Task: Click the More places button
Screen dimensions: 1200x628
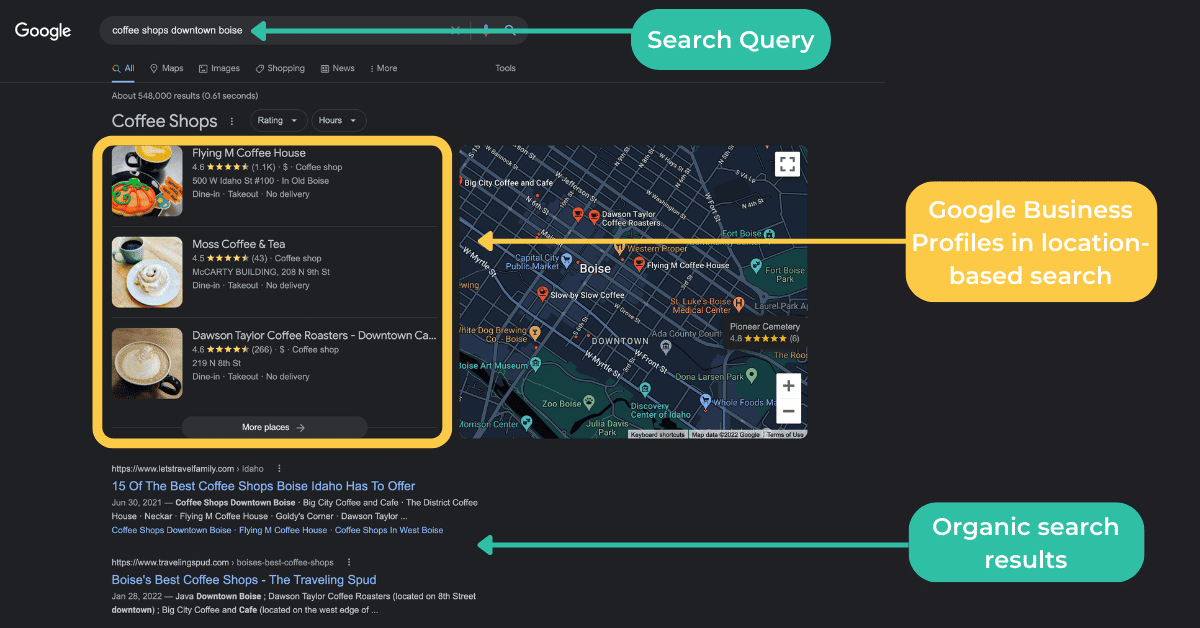Action: (x=274, y=427)
